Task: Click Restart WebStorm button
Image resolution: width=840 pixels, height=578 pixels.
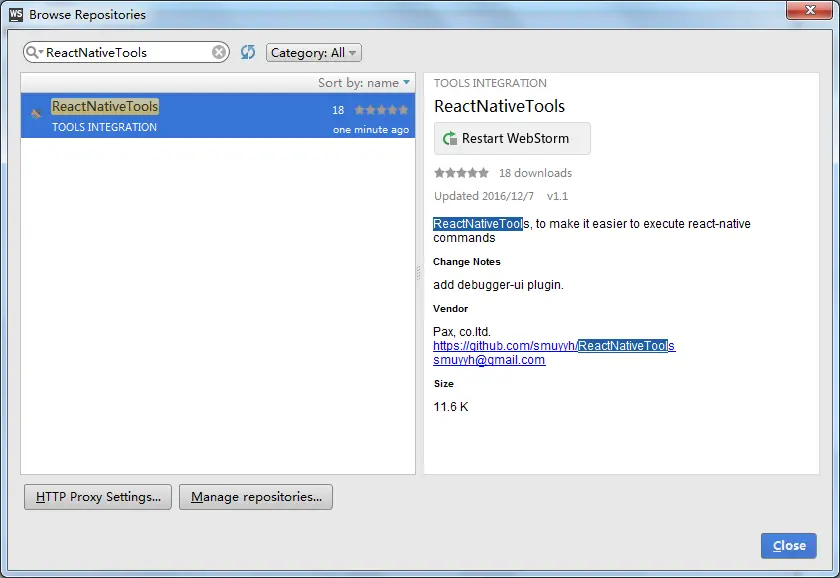Action: [x=512, y=138]
